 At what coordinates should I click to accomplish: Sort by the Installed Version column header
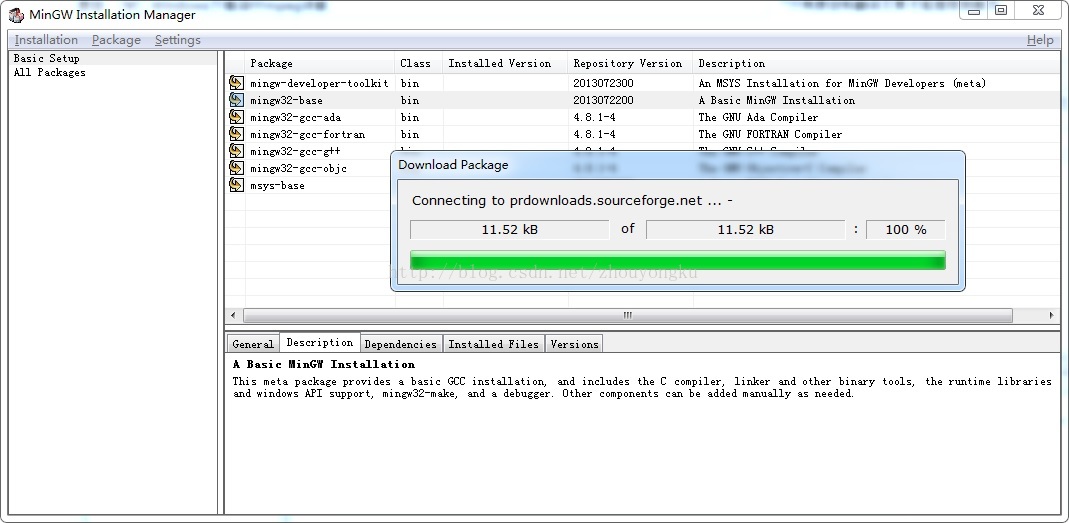[505, 63]
